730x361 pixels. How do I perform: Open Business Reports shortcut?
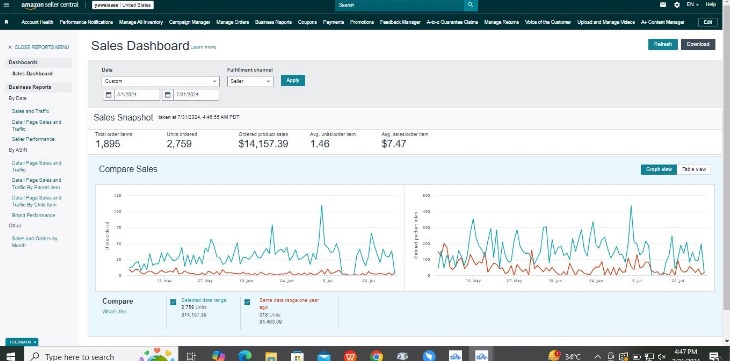click(x=273, y=22)
